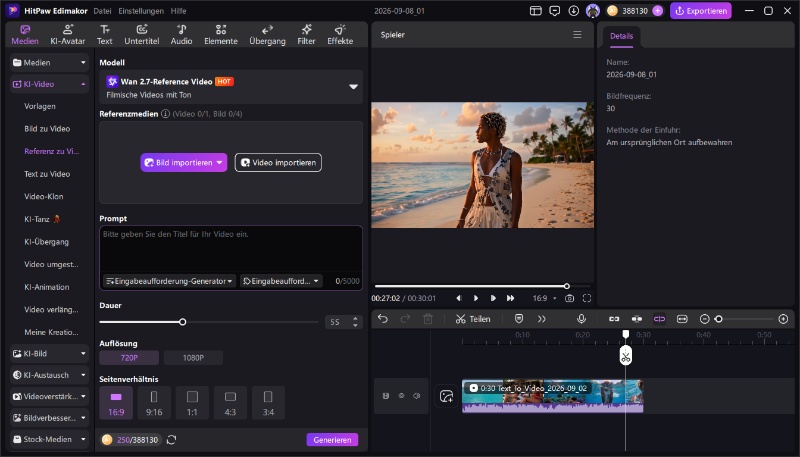Open the Einstellungen menu
Viewport: 800px width, 457px height.
coord(141,11)
